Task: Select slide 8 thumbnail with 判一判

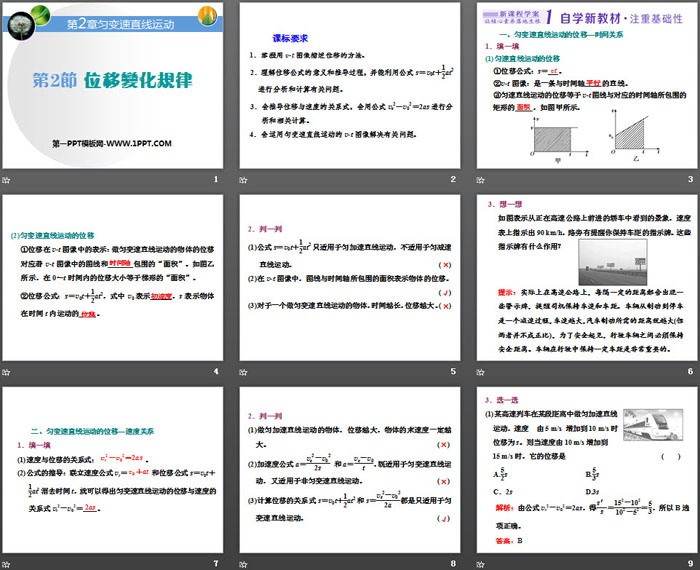Action: coord(349,470)
